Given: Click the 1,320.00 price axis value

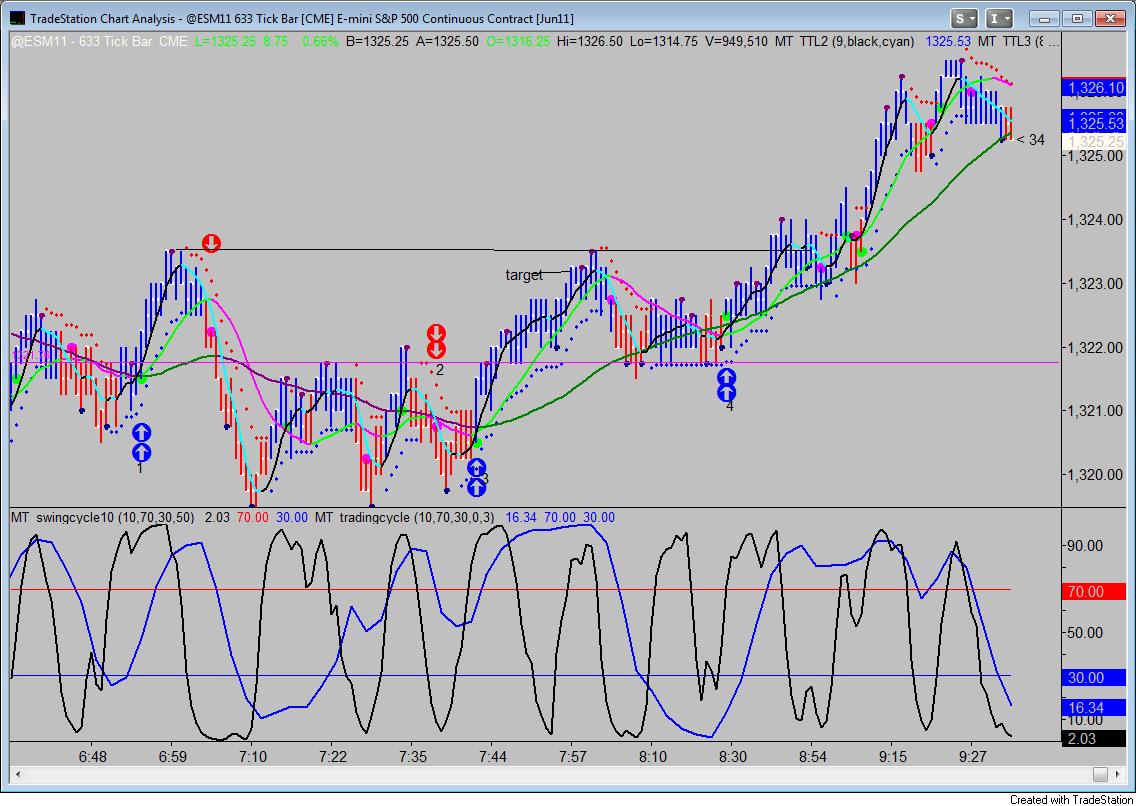Looking at the screenshot, I should pyautogui.click(x=1095, y=475).
